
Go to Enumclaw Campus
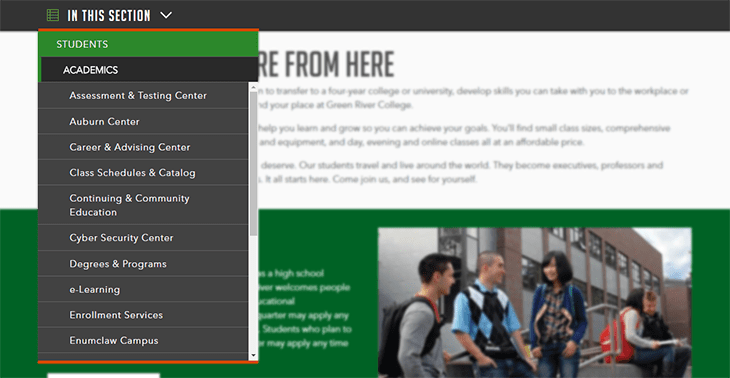[143, 341]
